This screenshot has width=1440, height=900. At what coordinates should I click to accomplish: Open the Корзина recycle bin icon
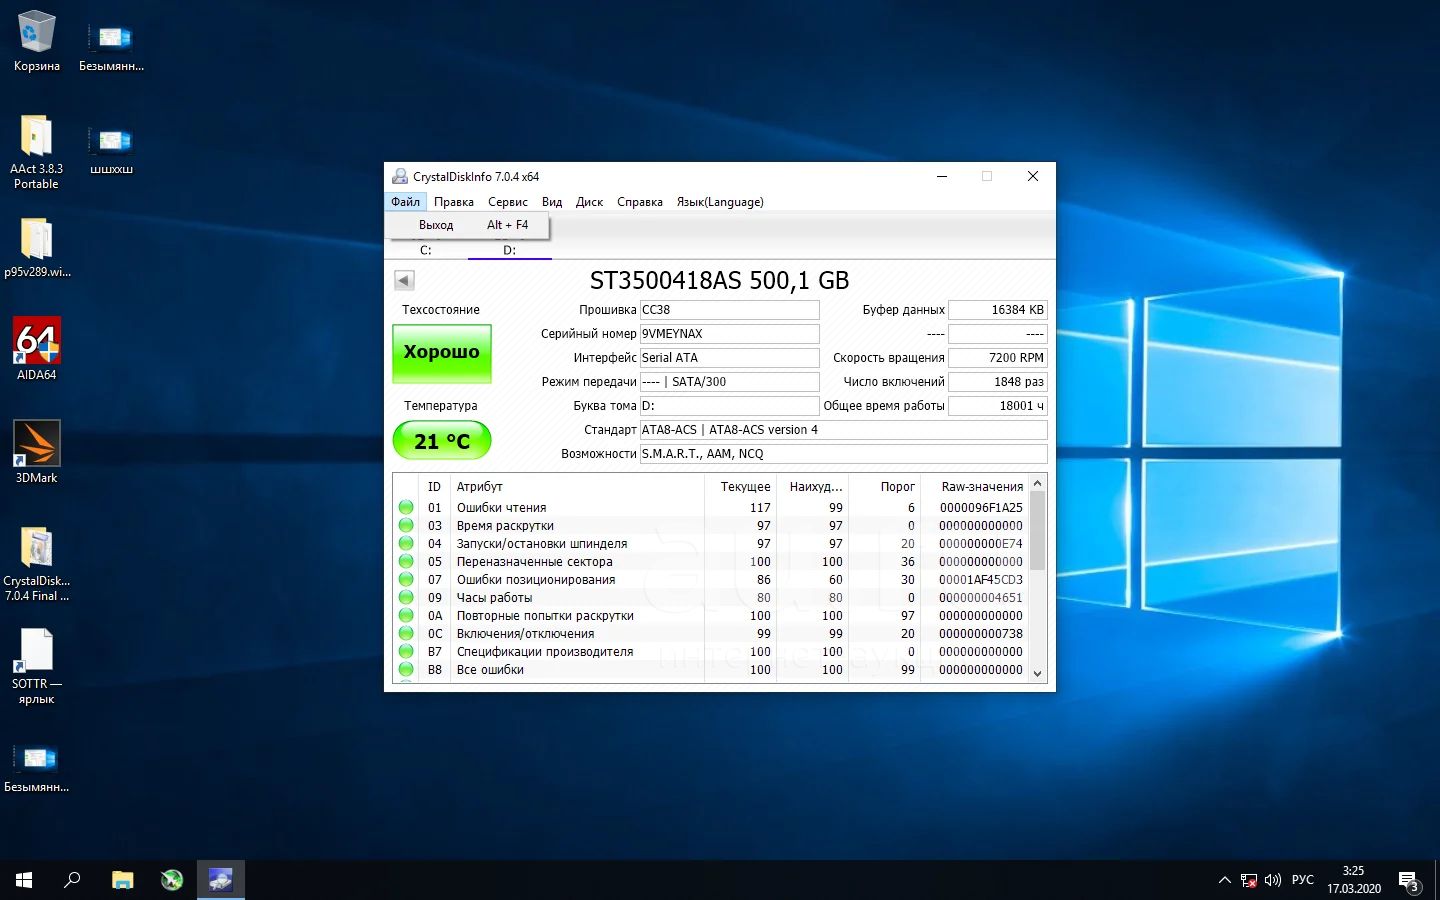[36, 42]
